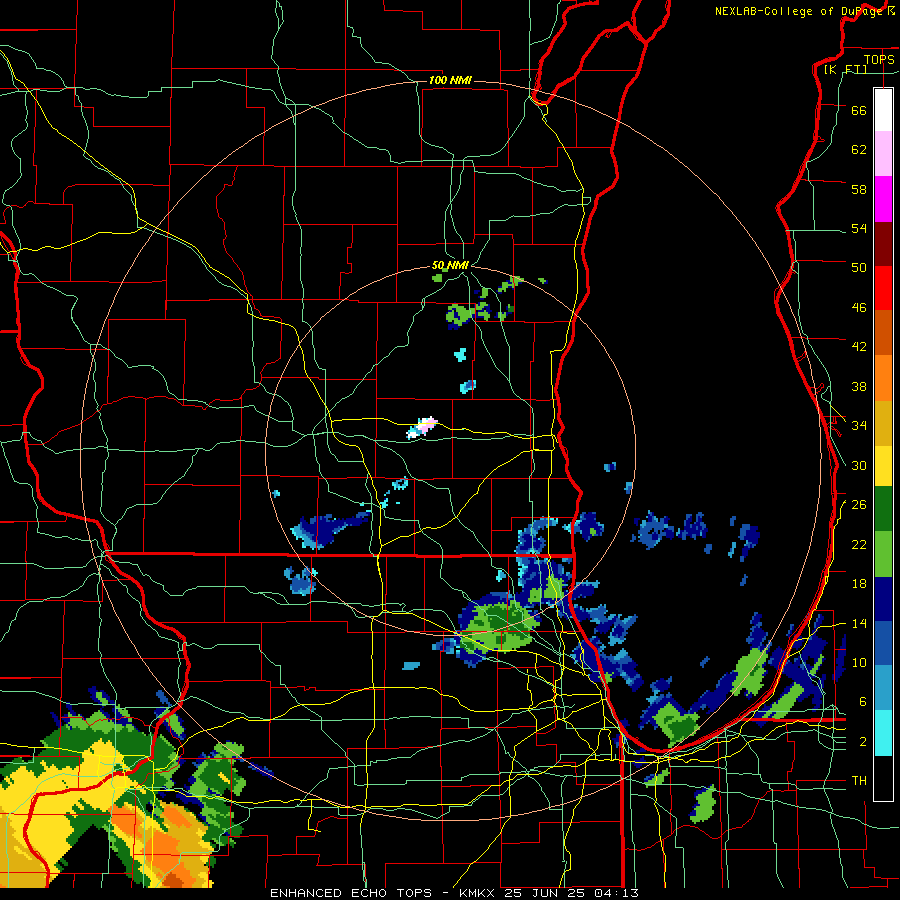Image resolution: width=900 pixels, height=900 pixels.
Task: Click the K FT units label
Action: 845,70
